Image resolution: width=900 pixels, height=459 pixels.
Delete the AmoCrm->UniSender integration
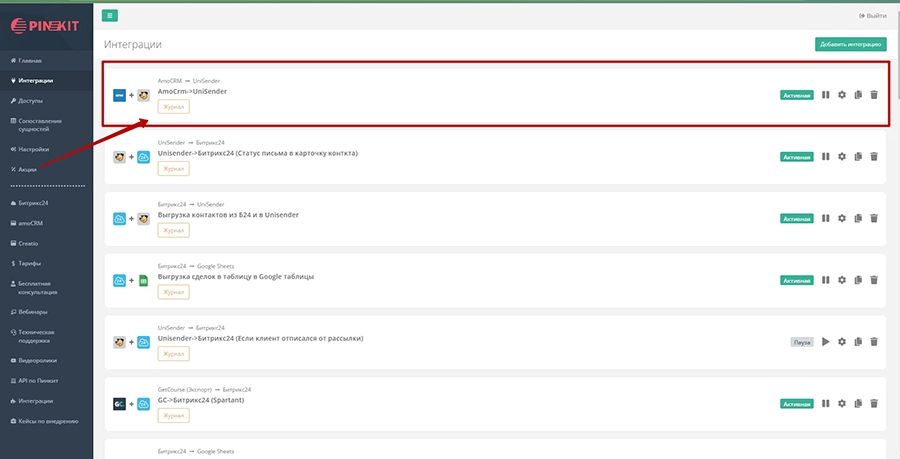click(x=874, y=95)
